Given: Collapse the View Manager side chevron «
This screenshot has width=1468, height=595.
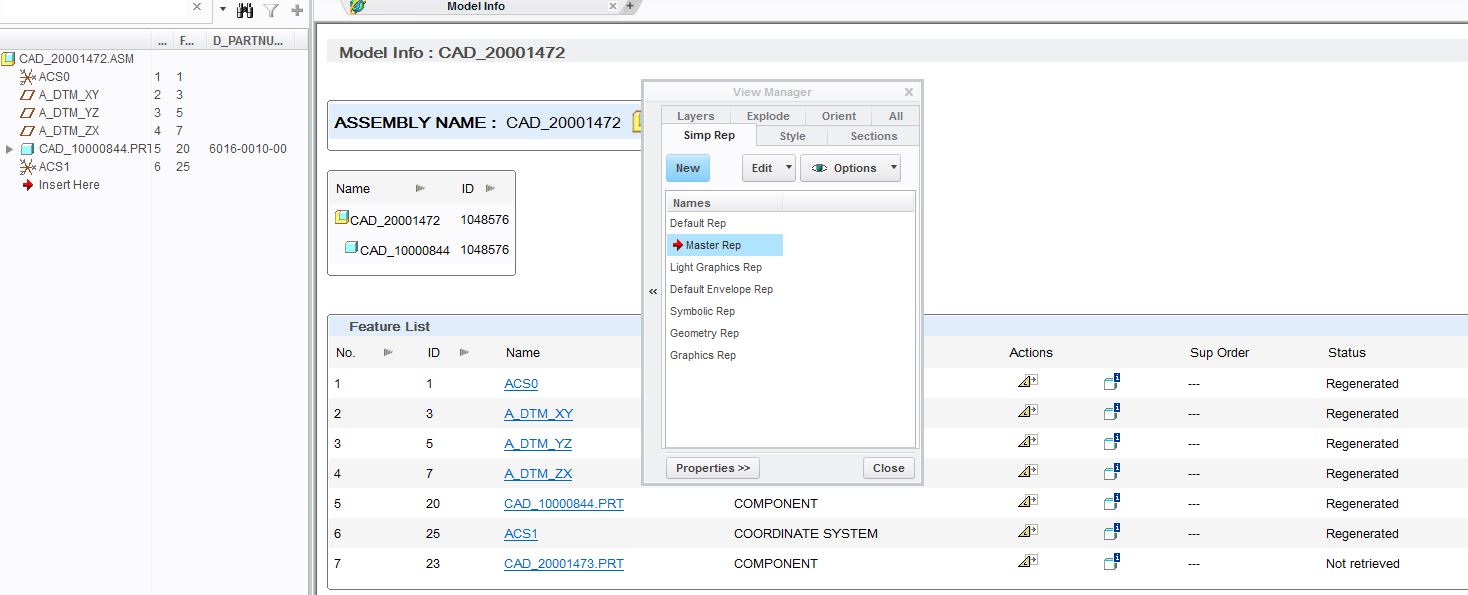Looking at the screenshot, I should (x=652, y=291).
